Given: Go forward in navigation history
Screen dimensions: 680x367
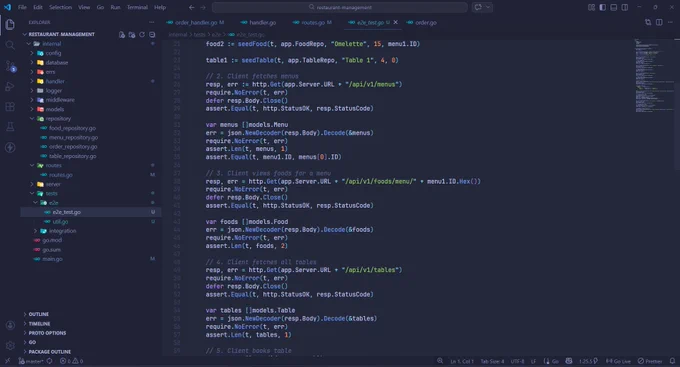Looking at the screenshot, I should click(203, 7).
